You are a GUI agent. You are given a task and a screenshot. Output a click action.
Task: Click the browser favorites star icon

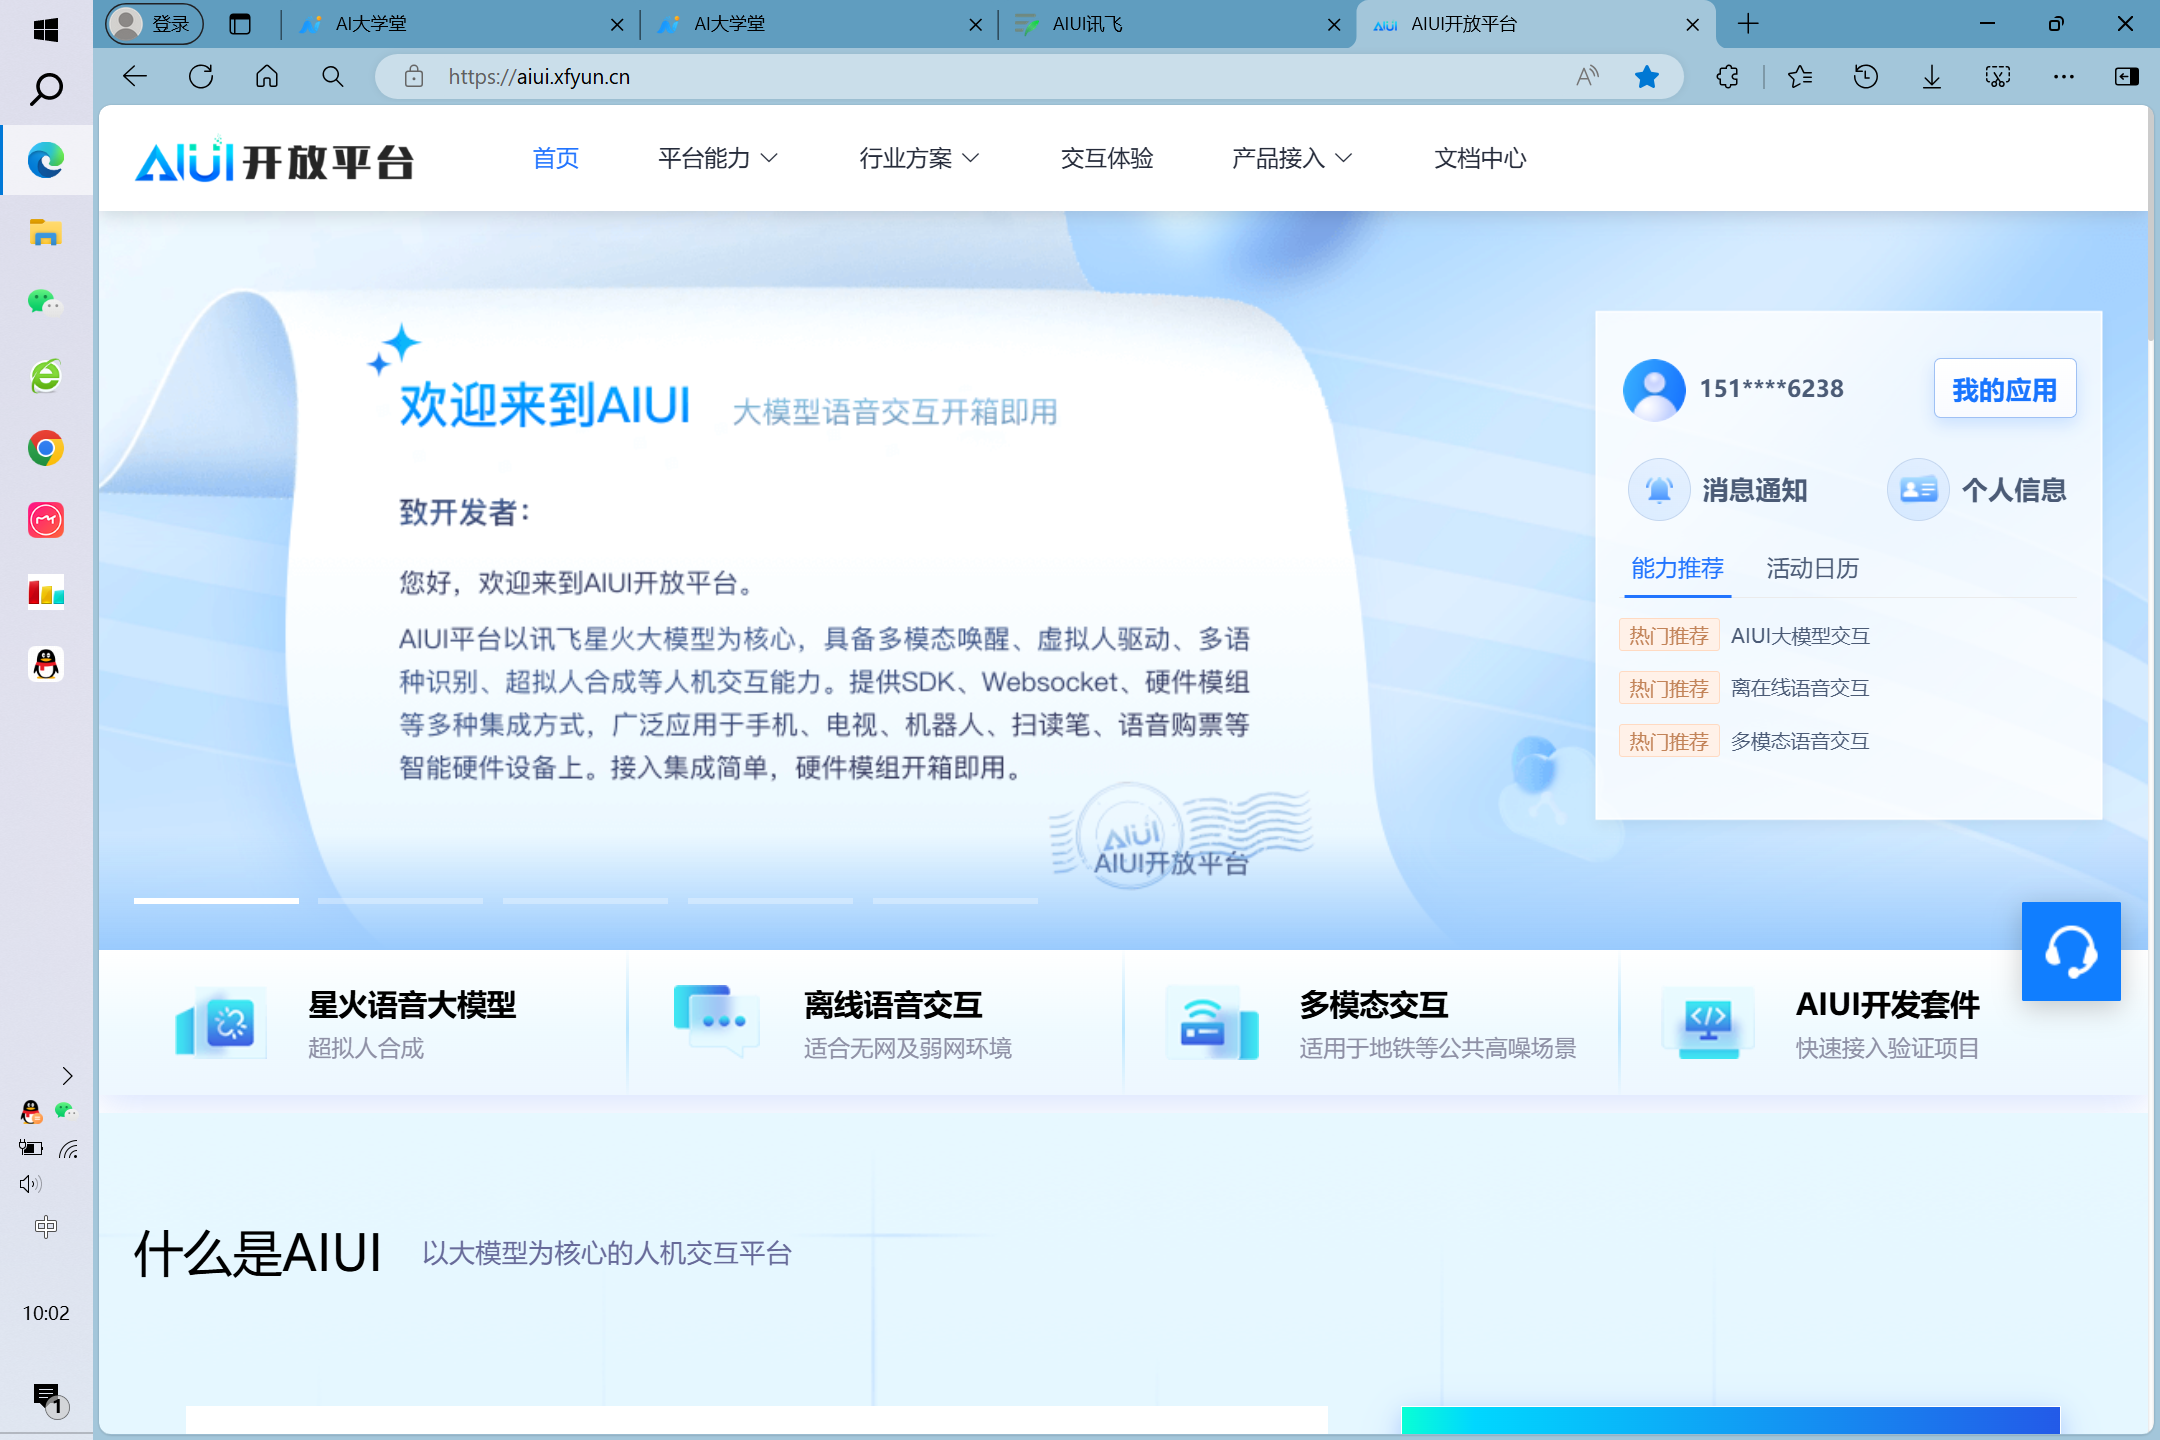pyautogui.click(x=1646, y=77)
